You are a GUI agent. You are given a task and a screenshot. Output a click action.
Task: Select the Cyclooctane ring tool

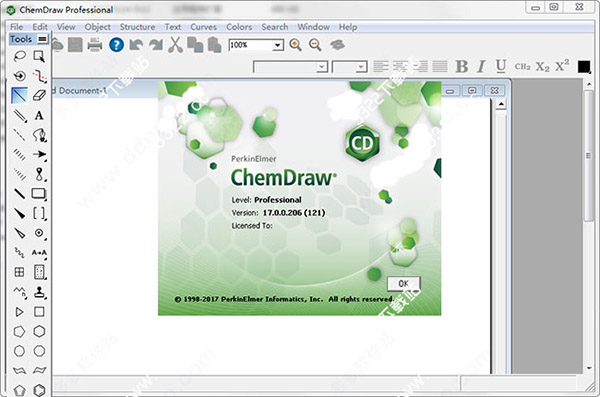tap(39, 351)
